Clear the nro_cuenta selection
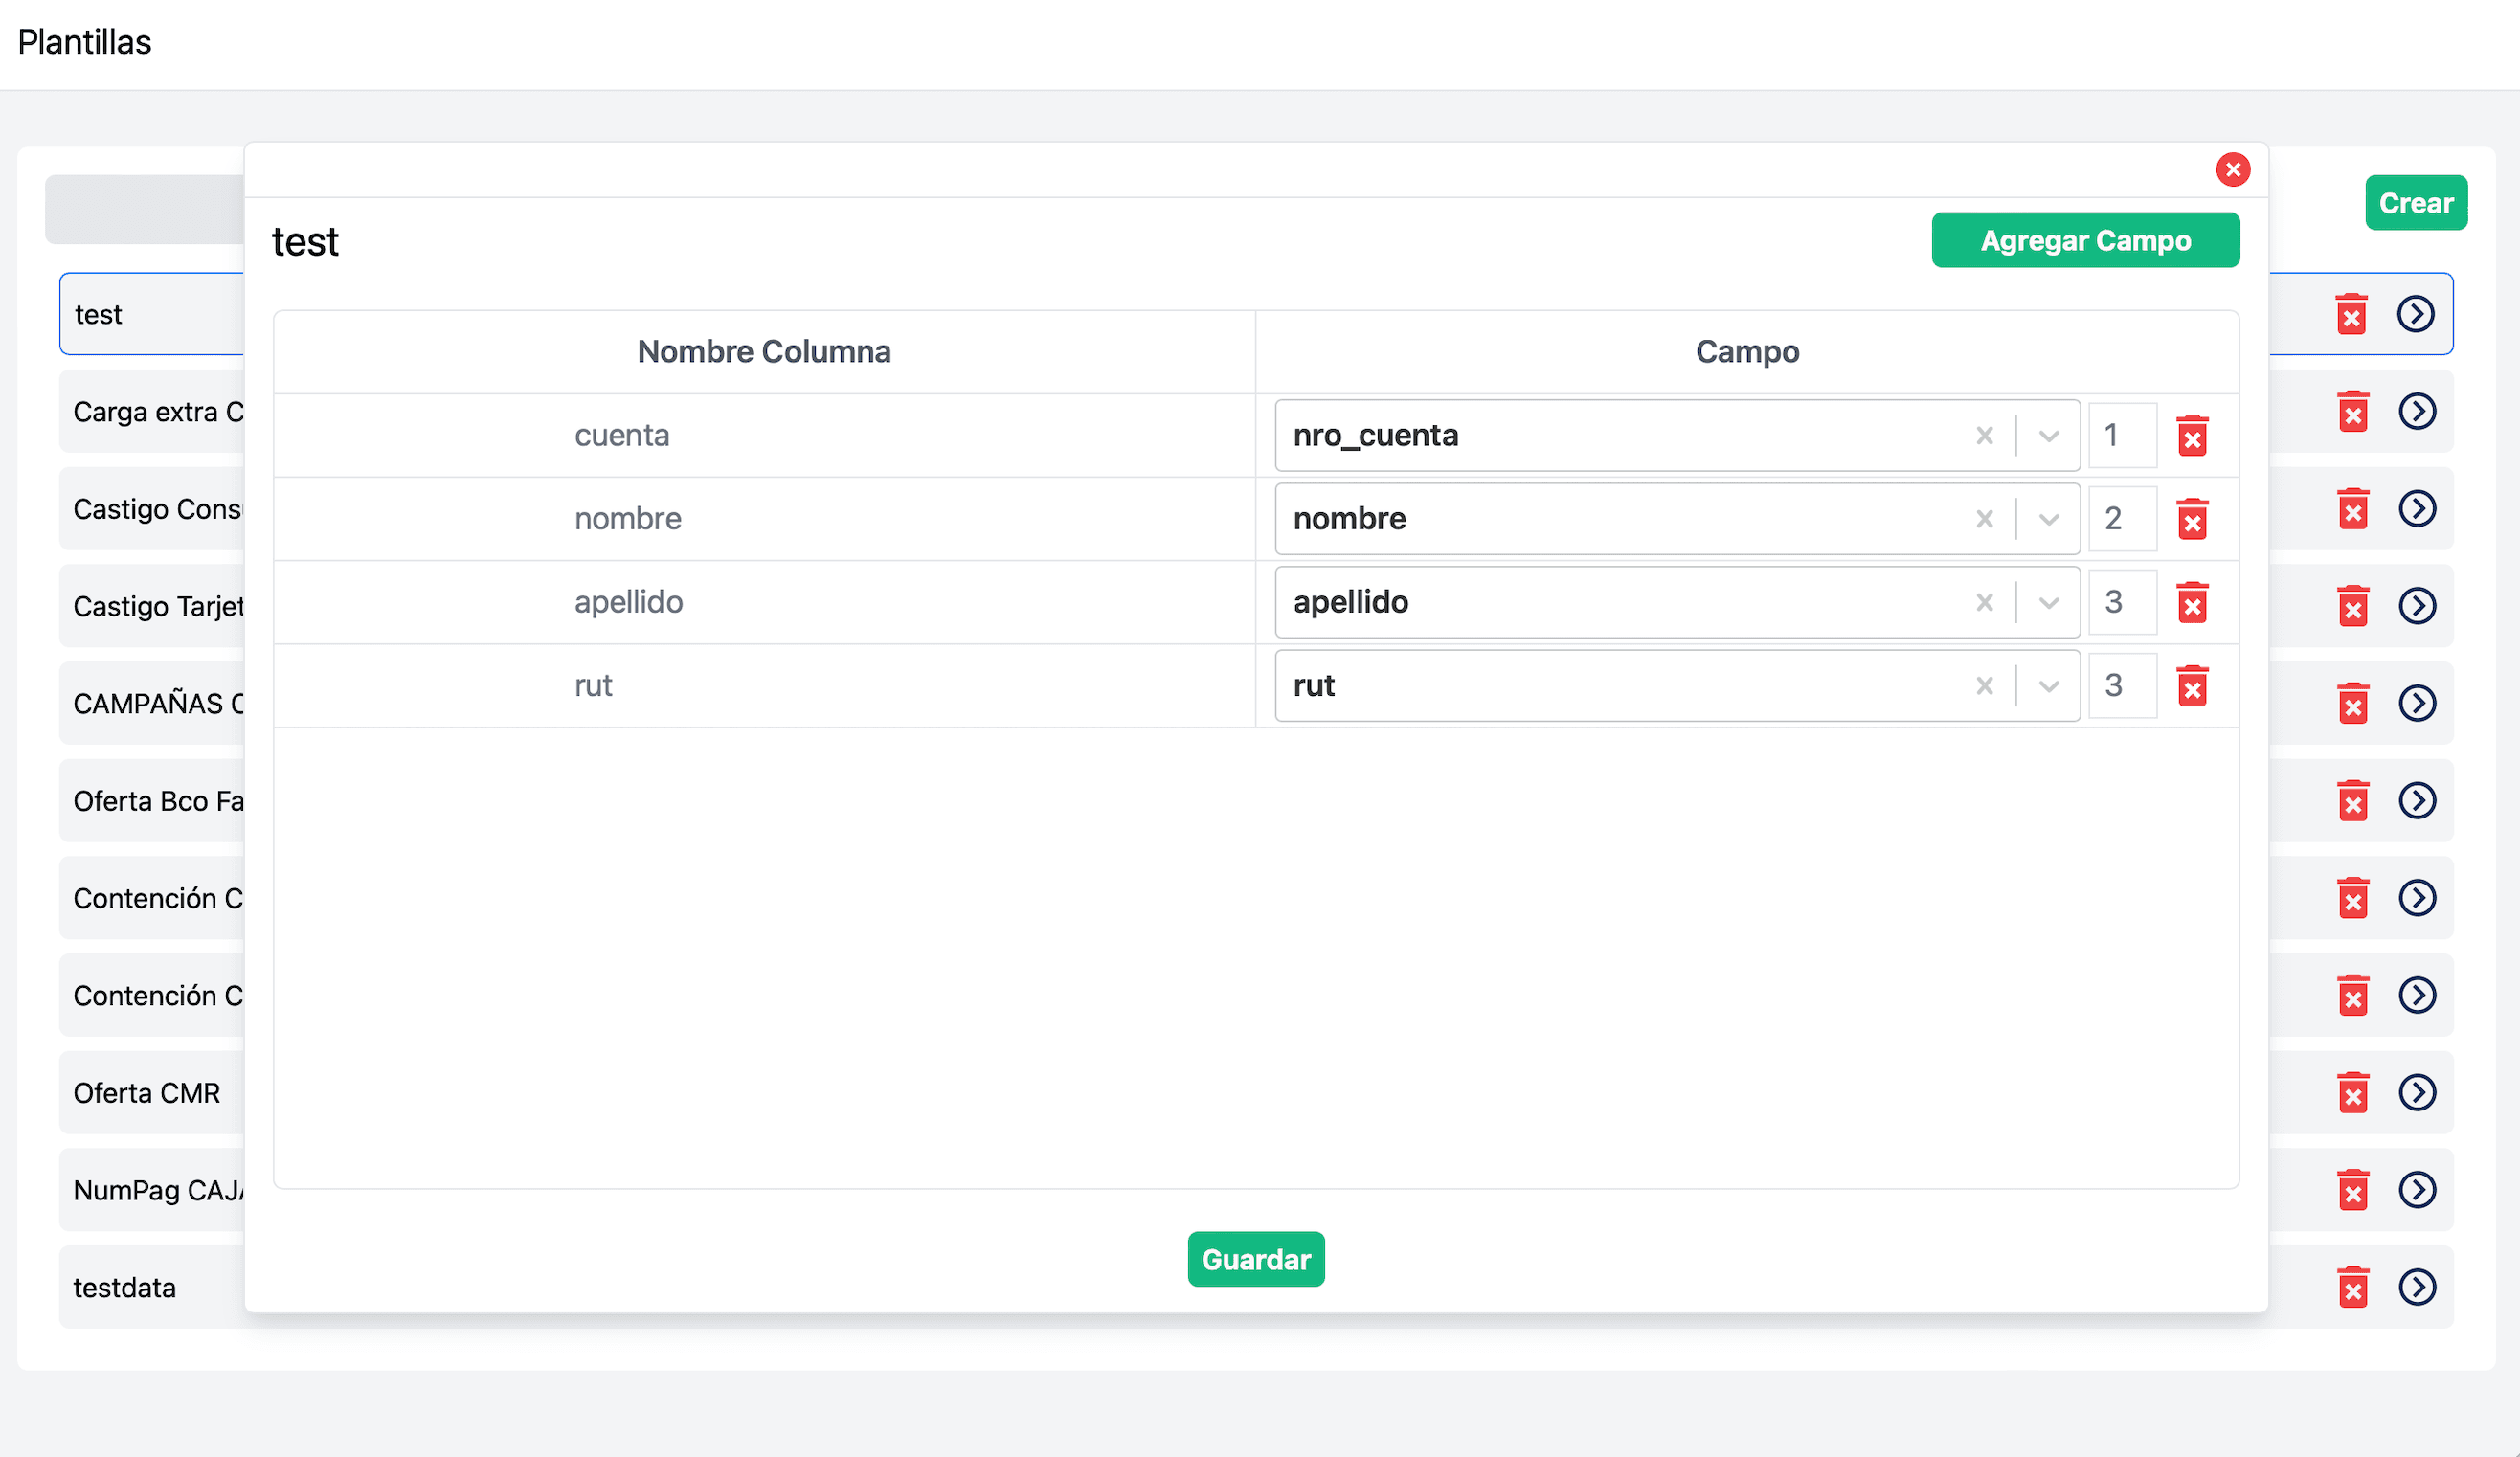The width and height of the screenshot is (2520, 1457). click(1985, 436)
